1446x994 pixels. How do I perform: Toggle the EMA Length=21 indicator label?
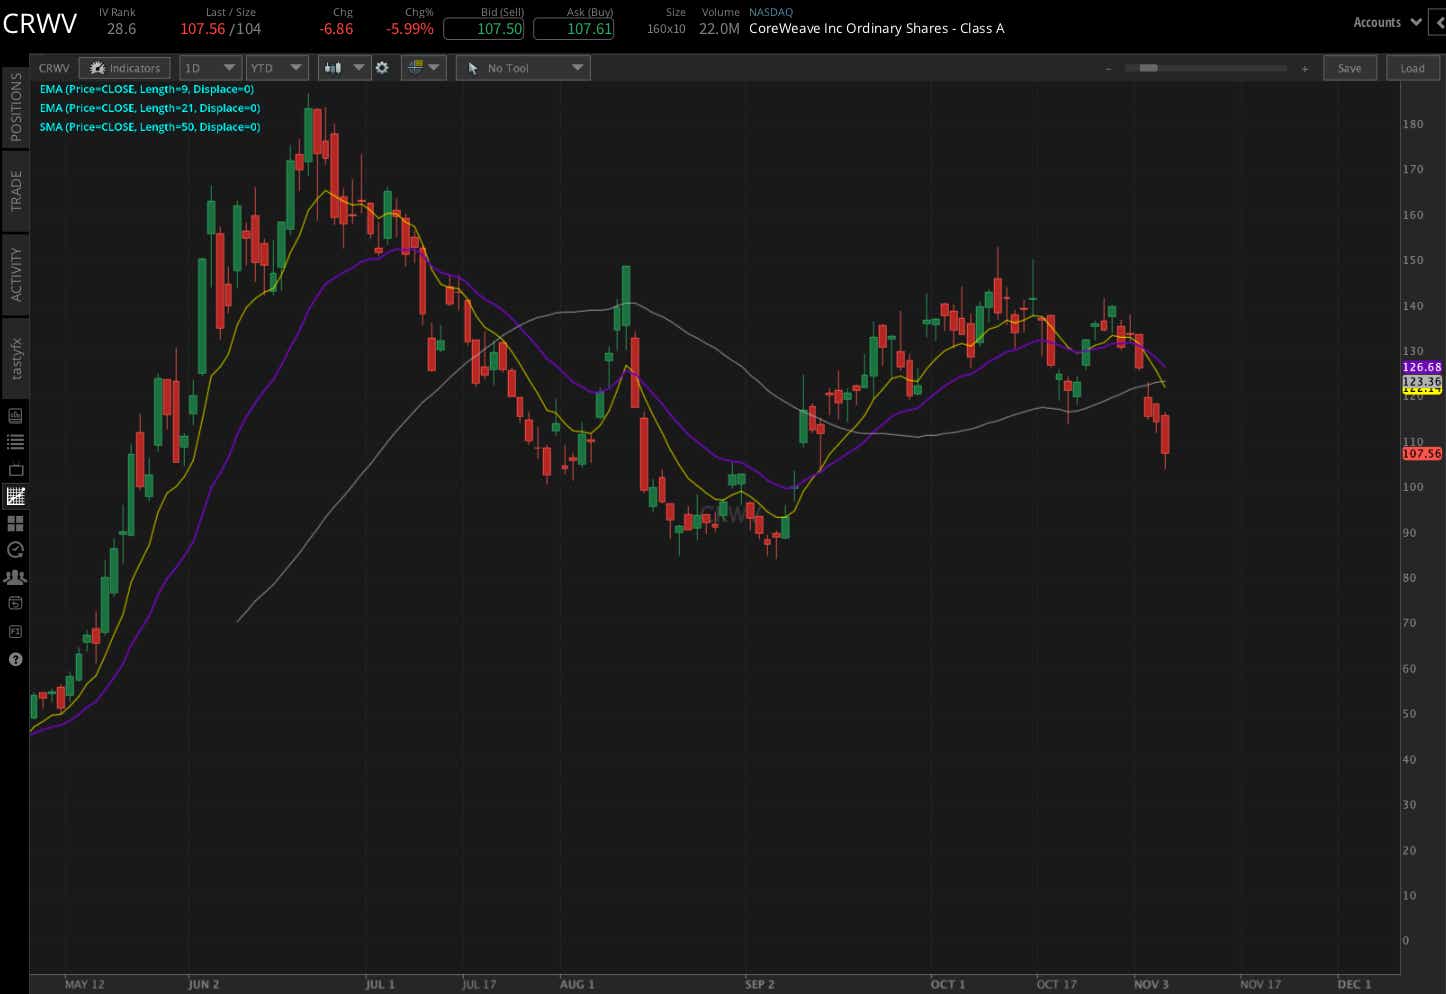tap(145, 108)
